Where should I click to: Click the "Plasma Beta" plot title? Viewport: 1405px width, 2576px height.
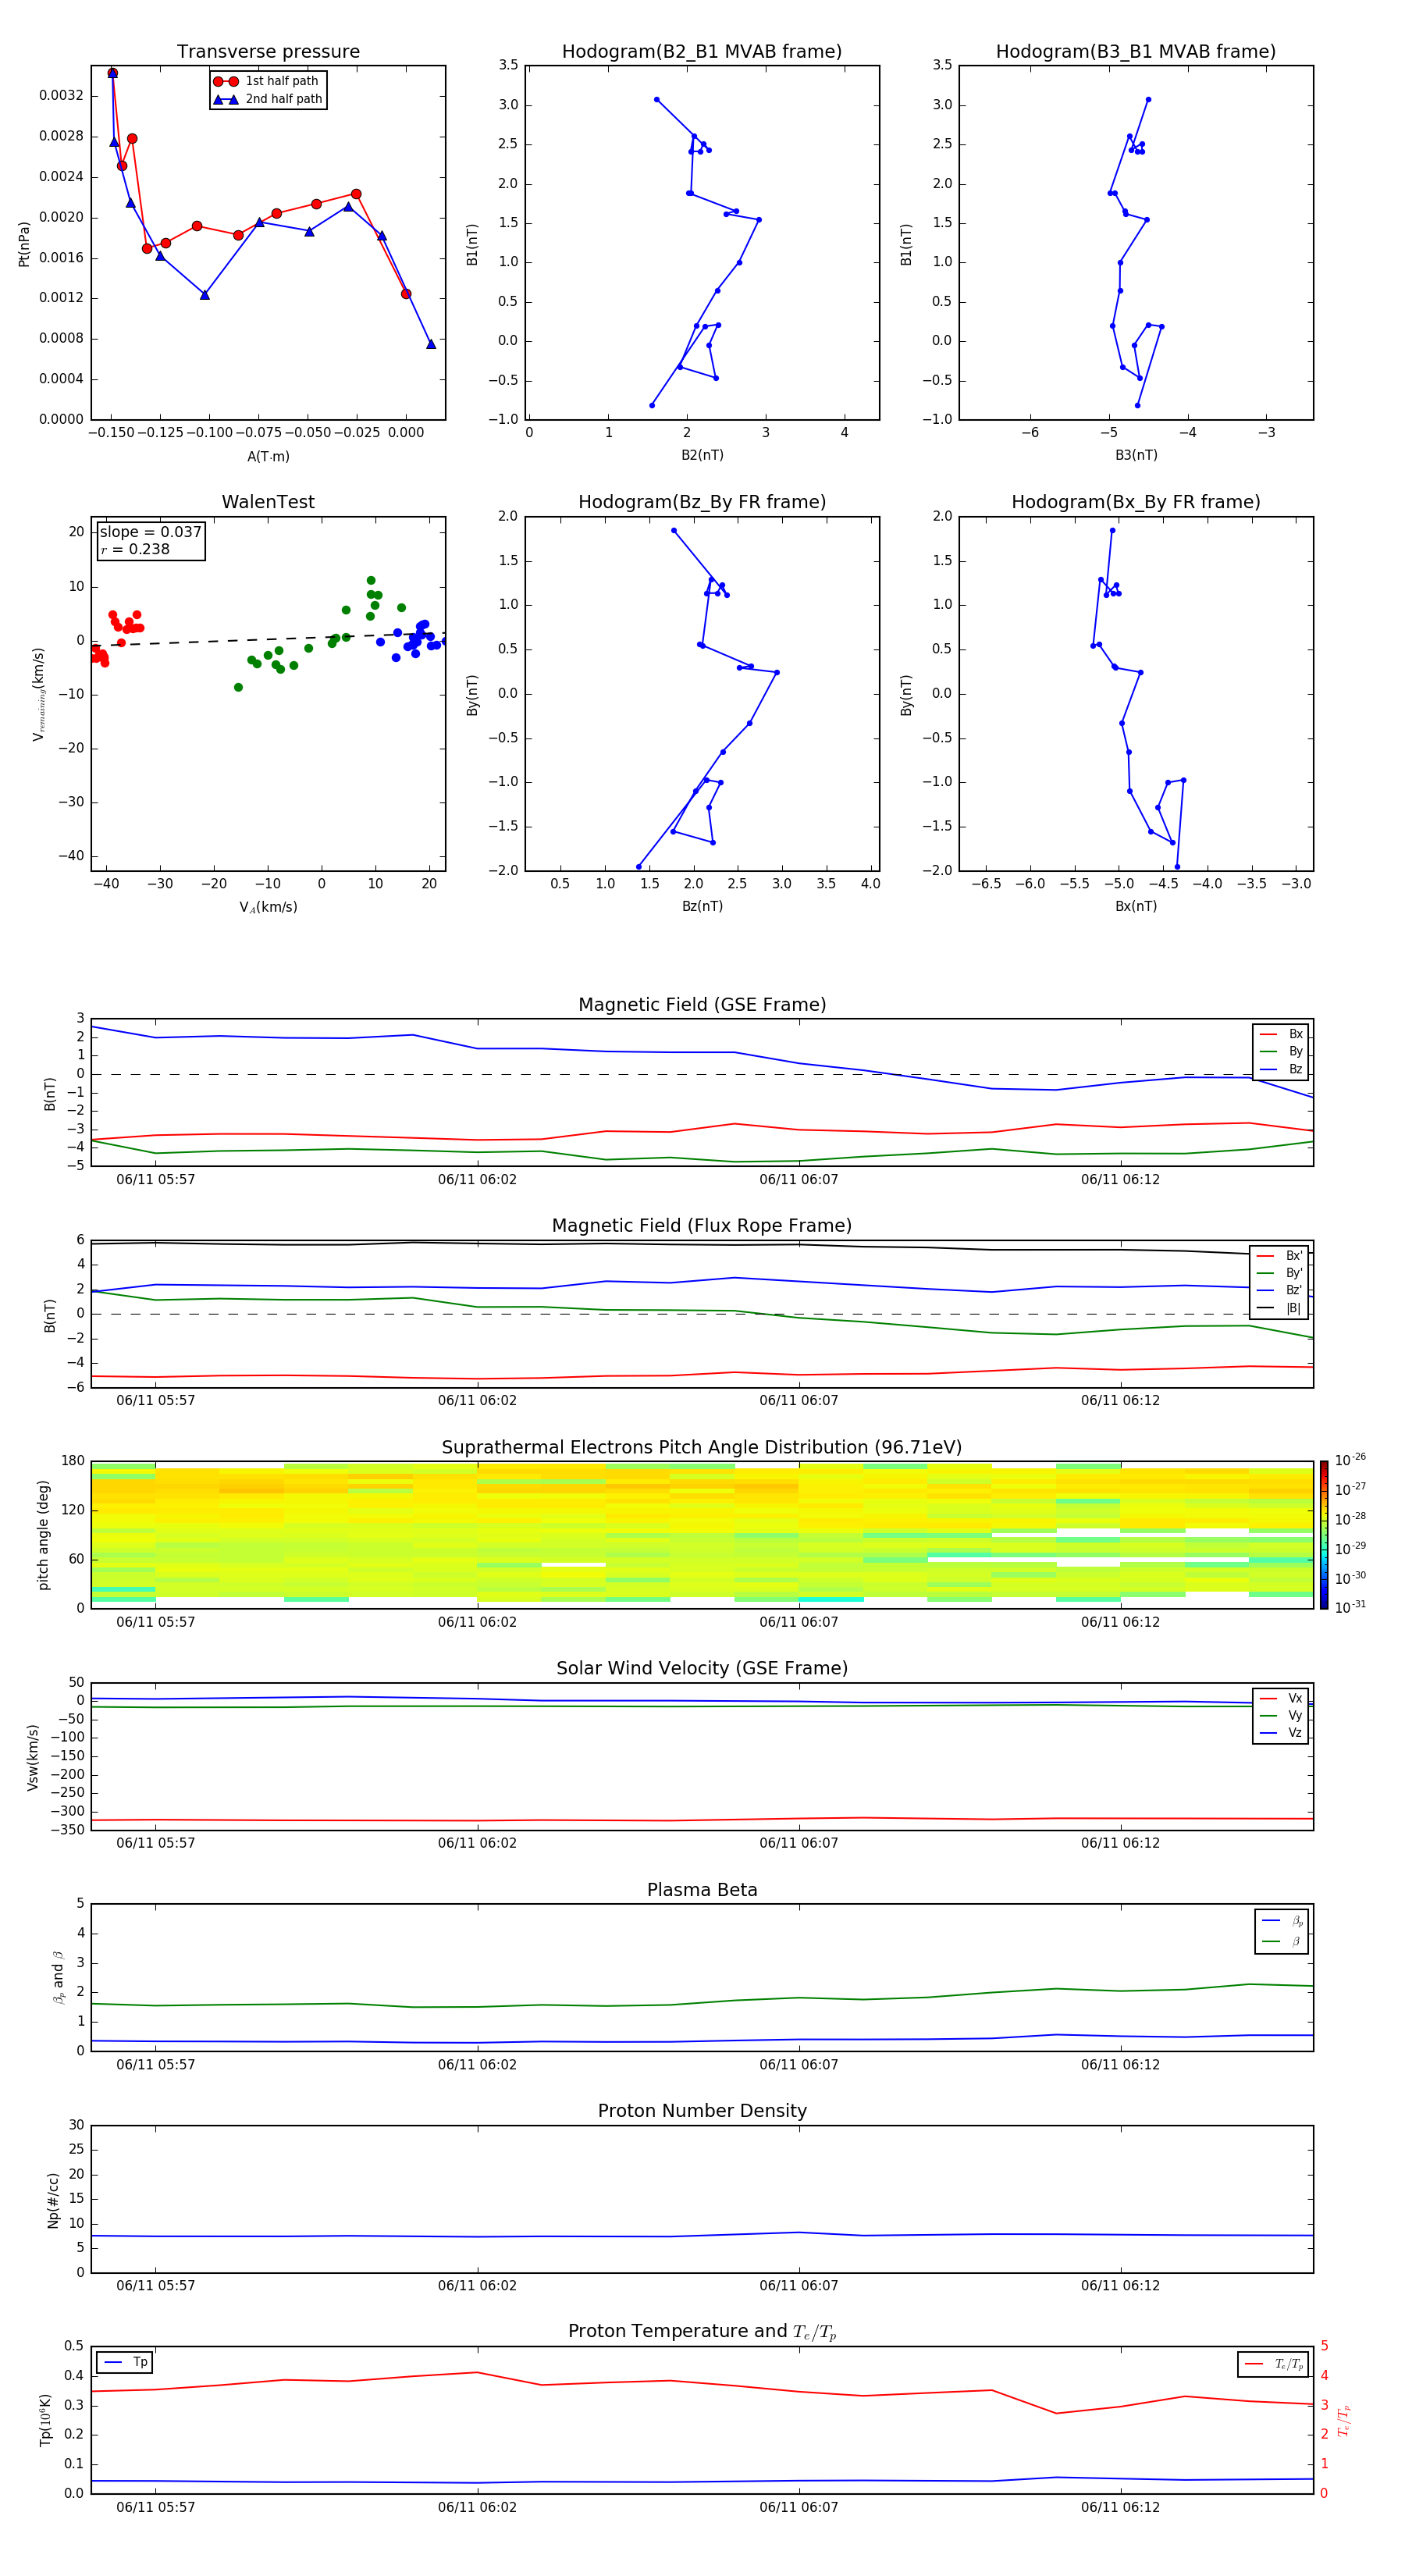tap(702, 1891)
